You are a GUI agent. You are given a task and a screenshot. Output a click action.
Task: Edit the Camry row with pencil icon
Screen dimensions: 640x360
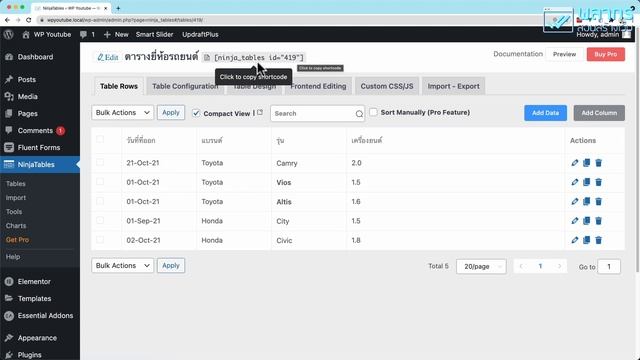tap(575, 163)
